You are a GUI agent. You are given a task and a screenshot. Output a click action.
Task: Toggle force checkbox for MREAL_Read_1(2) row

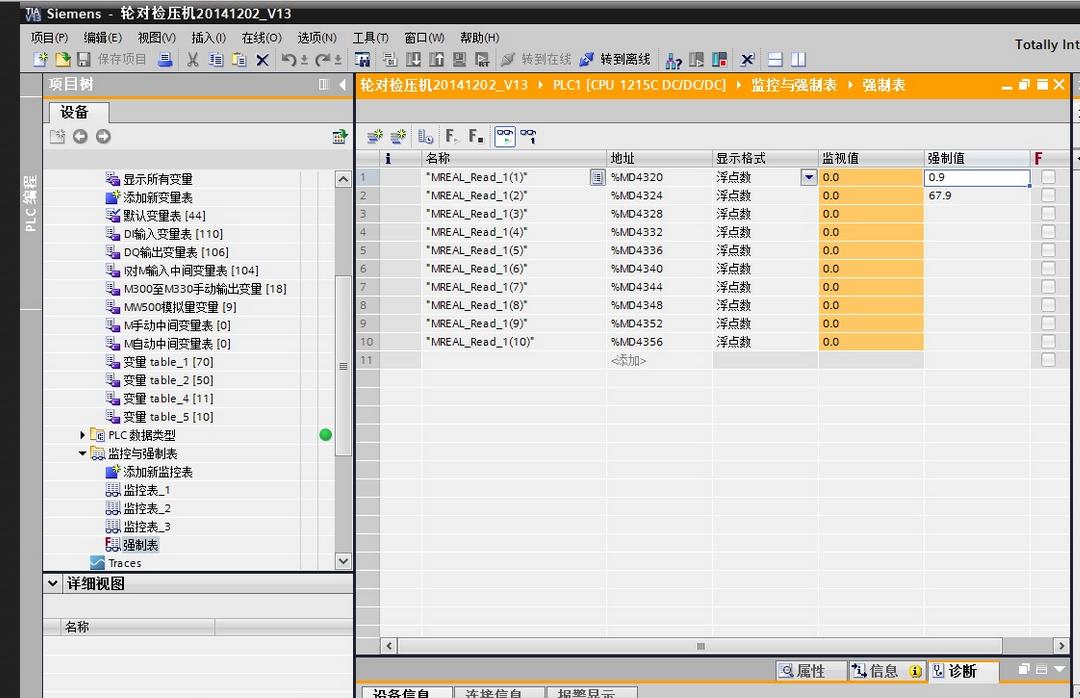(1048, 196)
